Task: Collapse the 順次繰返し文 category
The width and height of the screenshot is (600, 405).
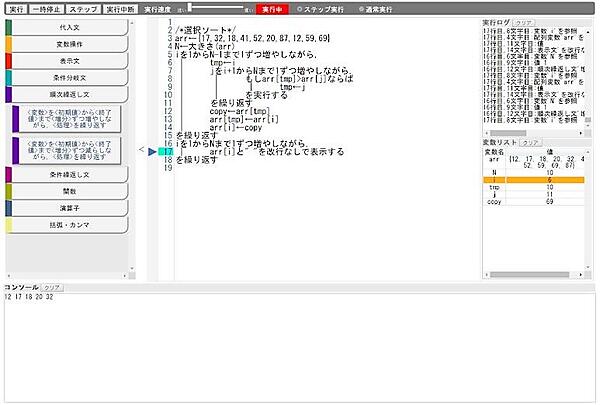Action: tap(70, 93)
